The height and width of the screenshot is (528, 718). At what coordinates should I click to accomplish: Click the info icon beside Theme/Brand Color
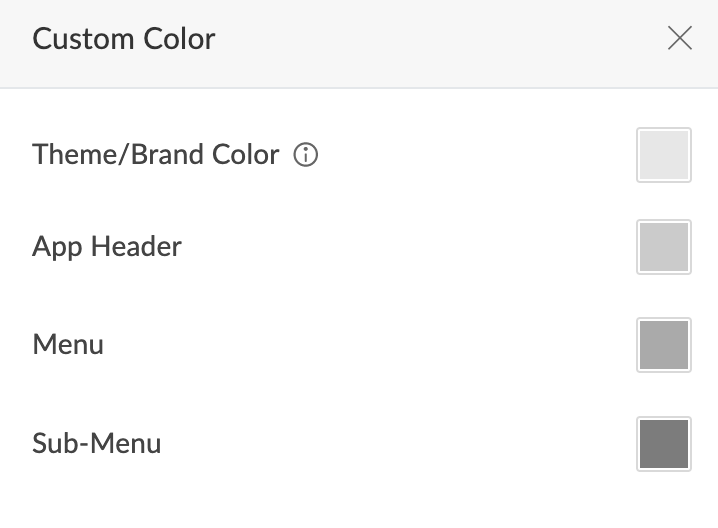click(306, 155)
